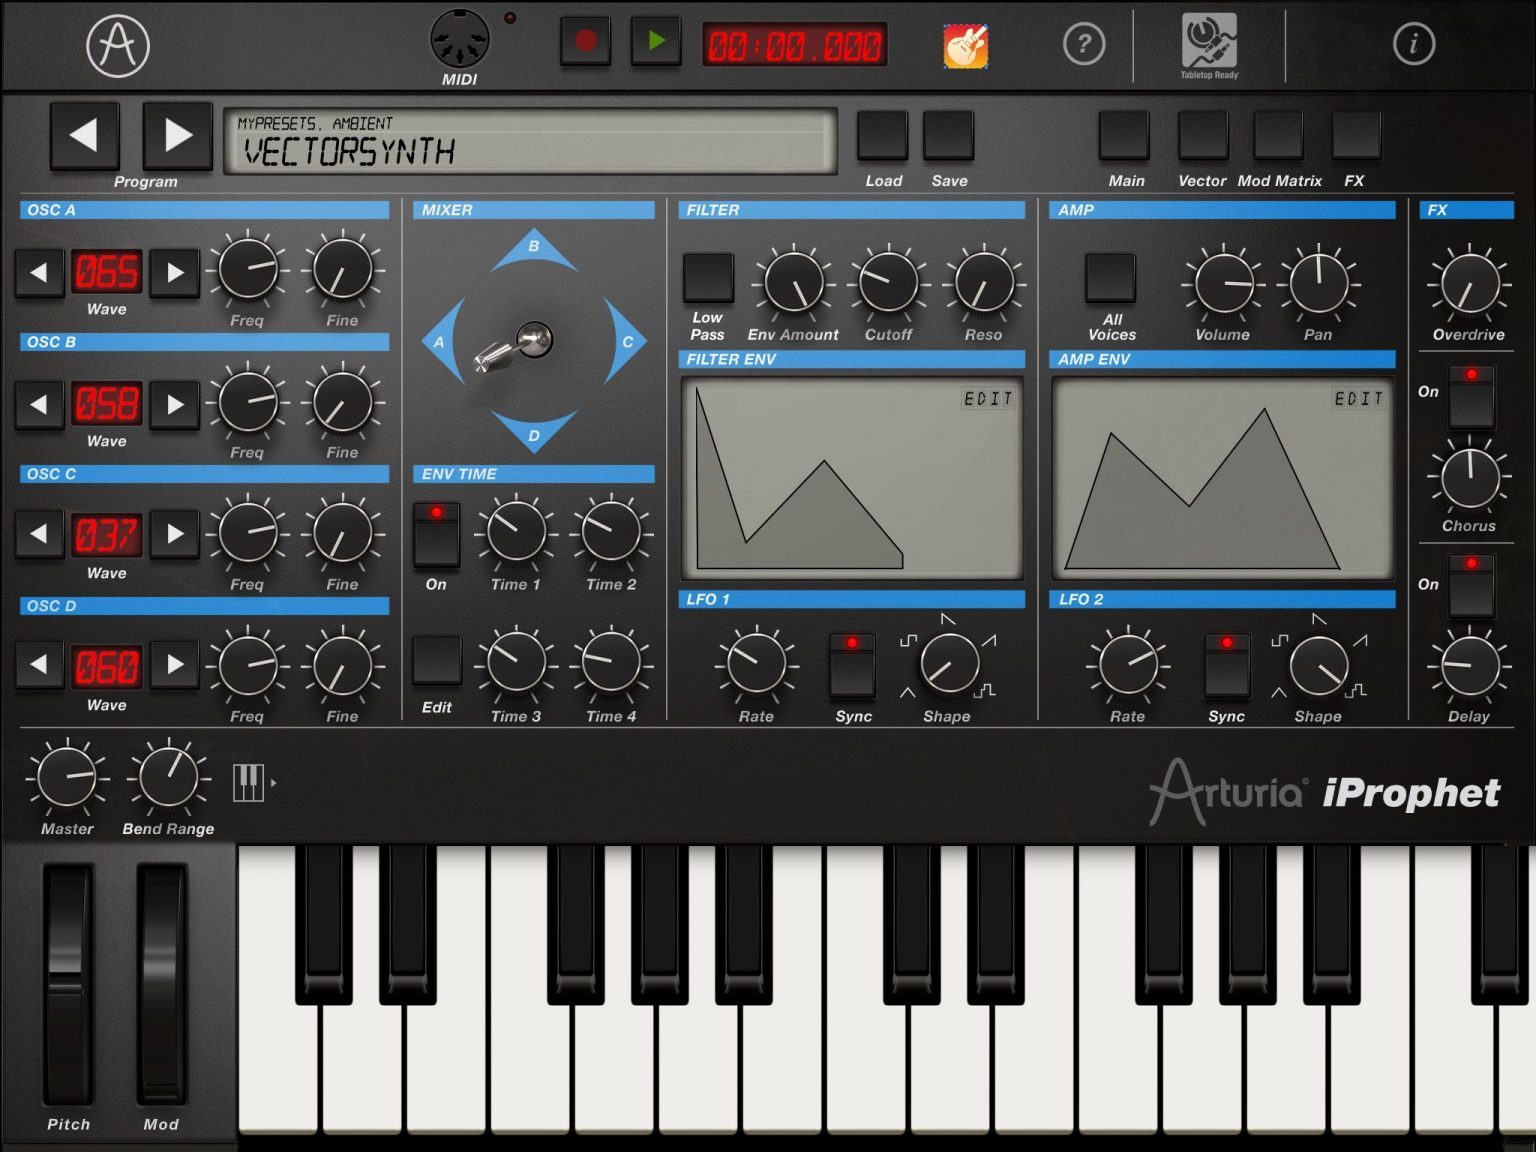The image size is (1536, 1152).
Task: Open EDIT on the Filter Envelope display
Action: (989, 399)
